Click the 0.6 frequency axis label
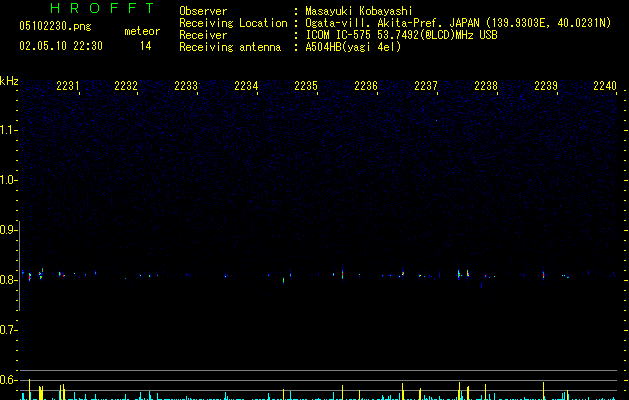This screenshot has width=629, height=400. (8, 380)
